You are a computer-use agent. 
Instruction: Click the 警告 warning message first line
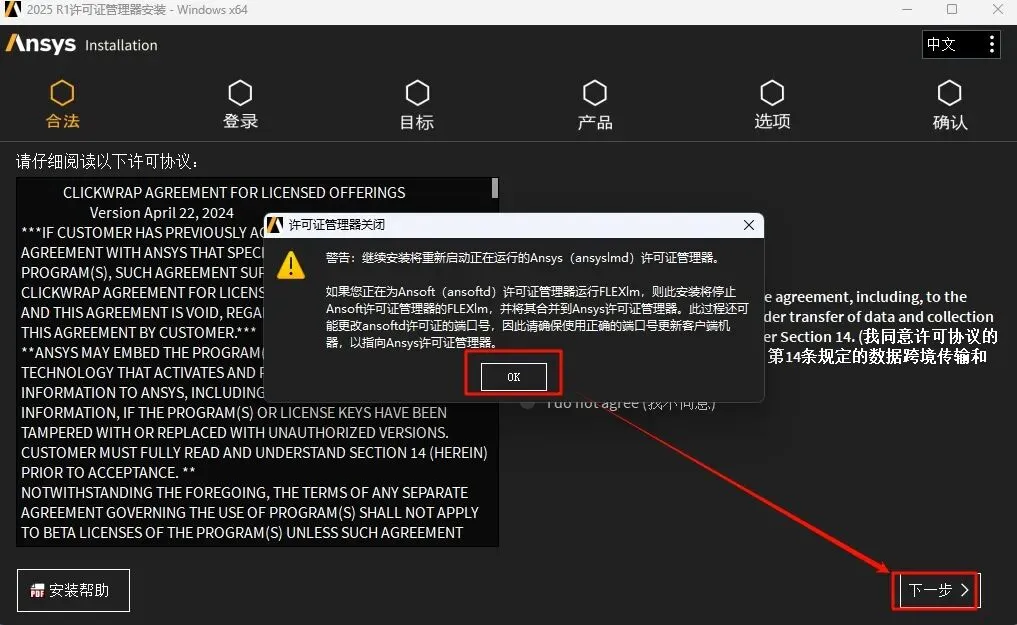pos(522,258)
